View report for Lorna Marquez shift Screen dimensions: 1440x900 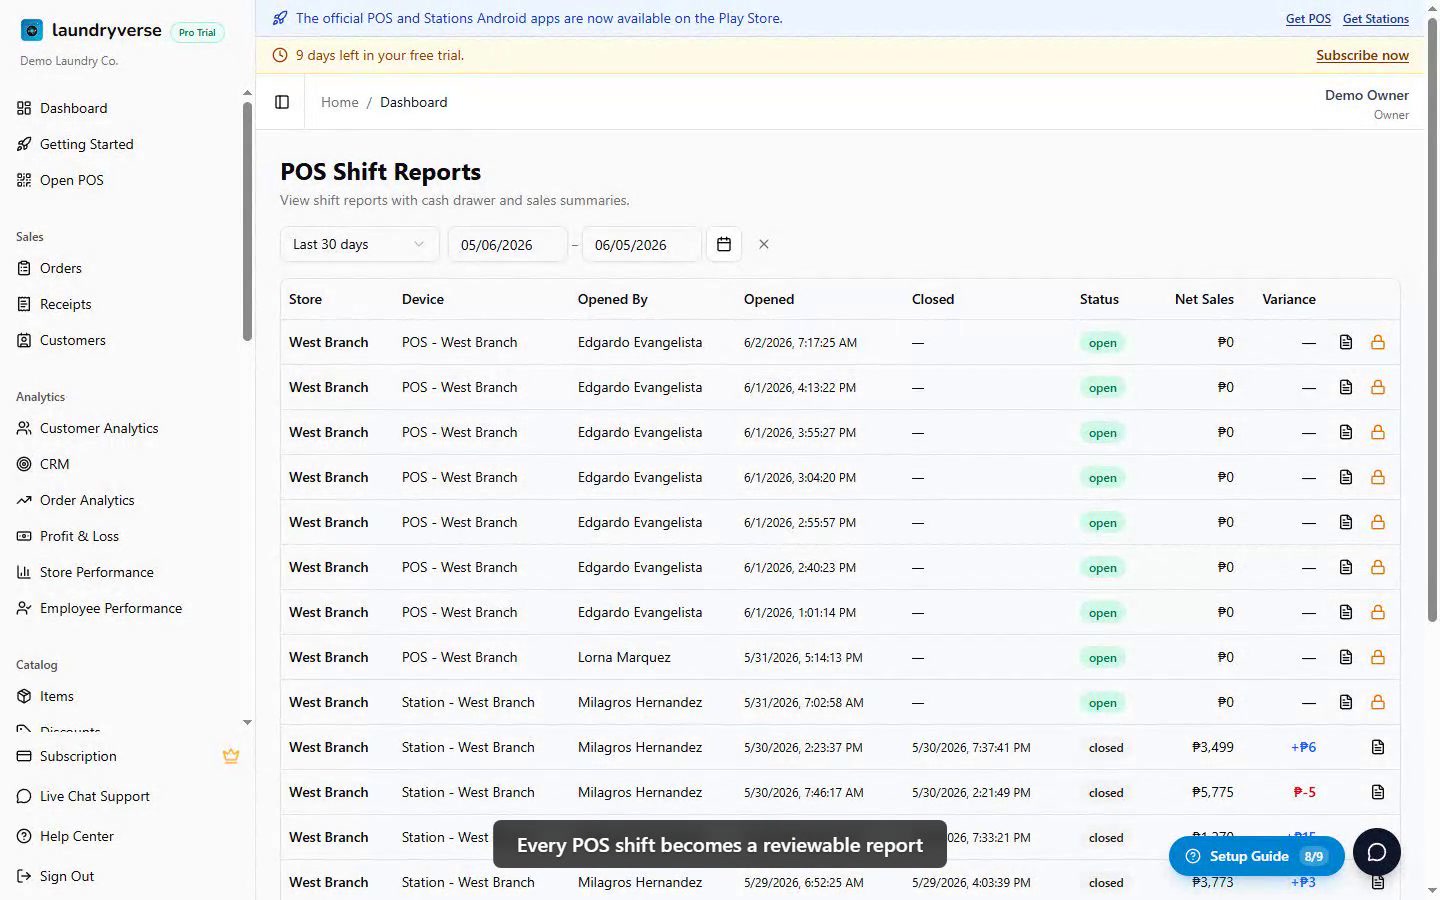pos(1346,657)
